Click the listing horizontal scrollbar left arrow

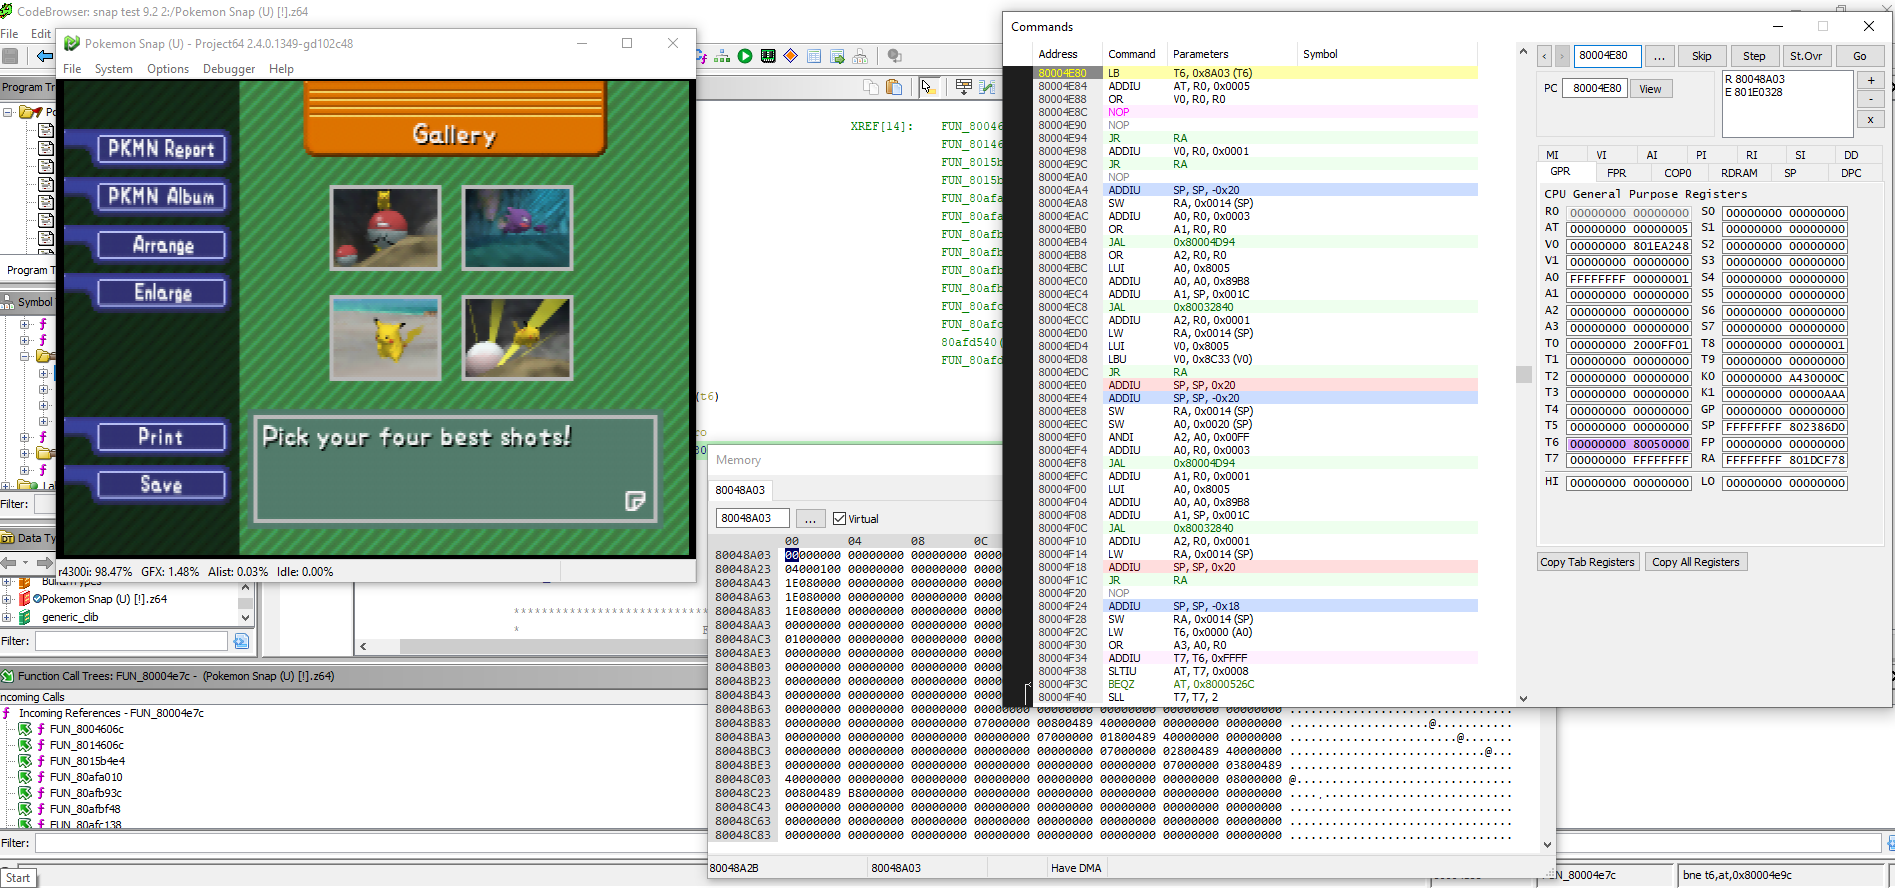[x=363, y=646]
